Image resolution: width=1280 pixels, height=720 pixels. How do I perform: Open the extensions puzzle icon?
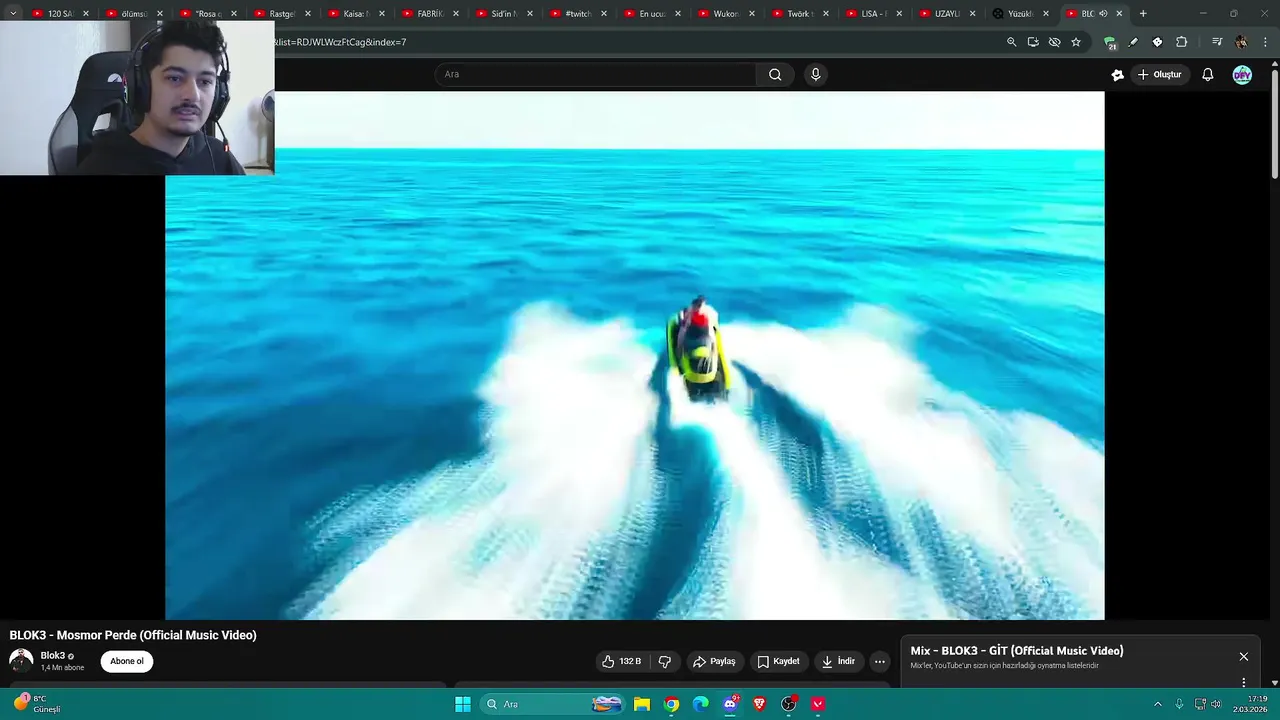click(x=1182, y=42)
